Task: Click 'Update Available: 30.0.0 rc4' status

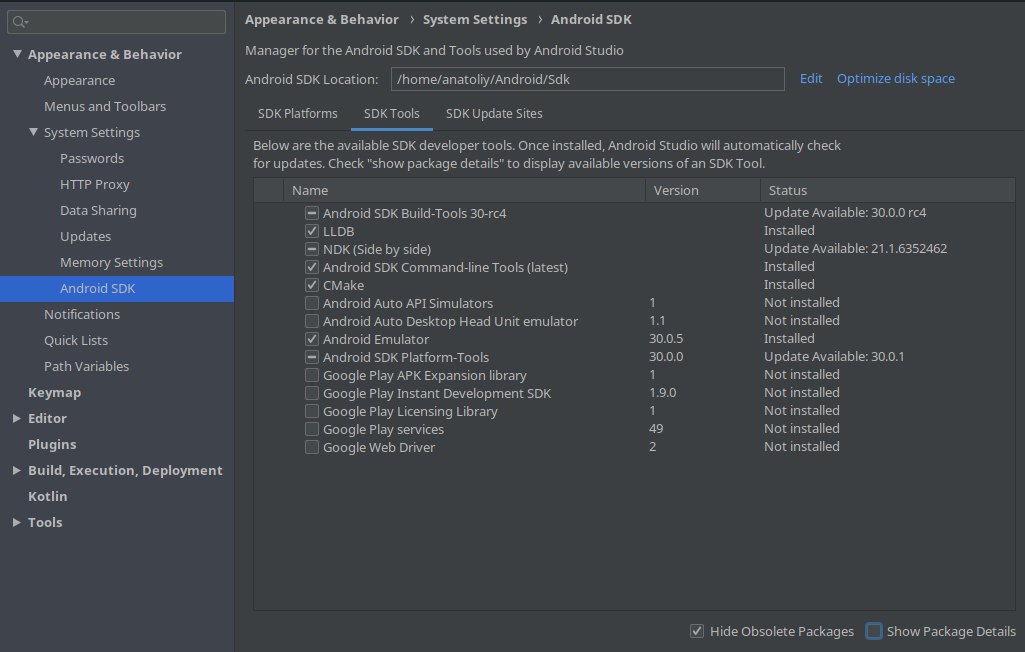Action: point(845,213)
